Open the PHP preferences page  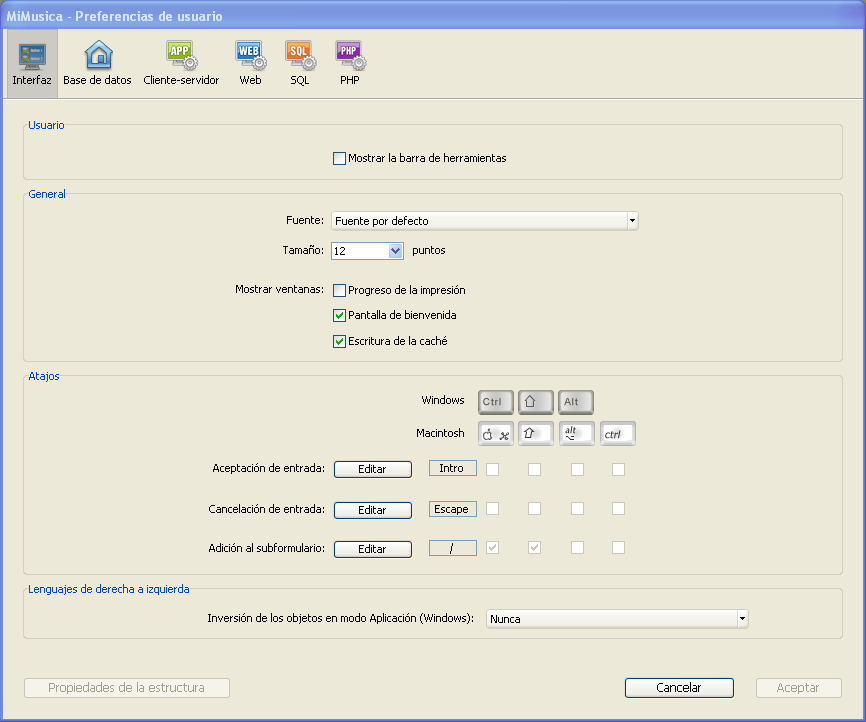coord(349,64)
